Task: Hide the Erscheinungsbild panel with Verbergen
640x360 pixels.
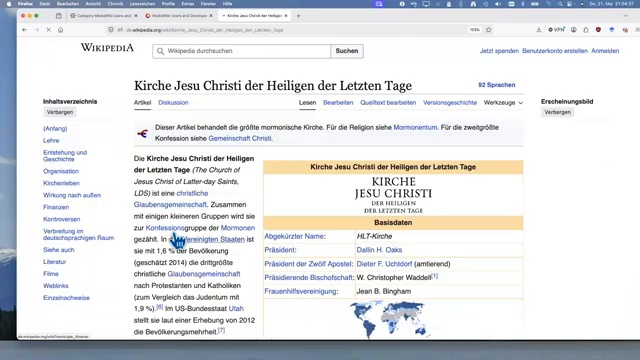Action: point(558,112)
